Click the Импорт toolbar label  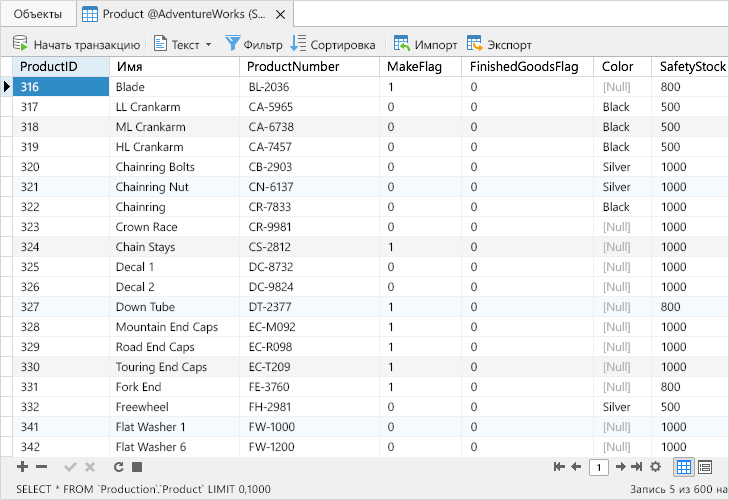pos(436,45)
